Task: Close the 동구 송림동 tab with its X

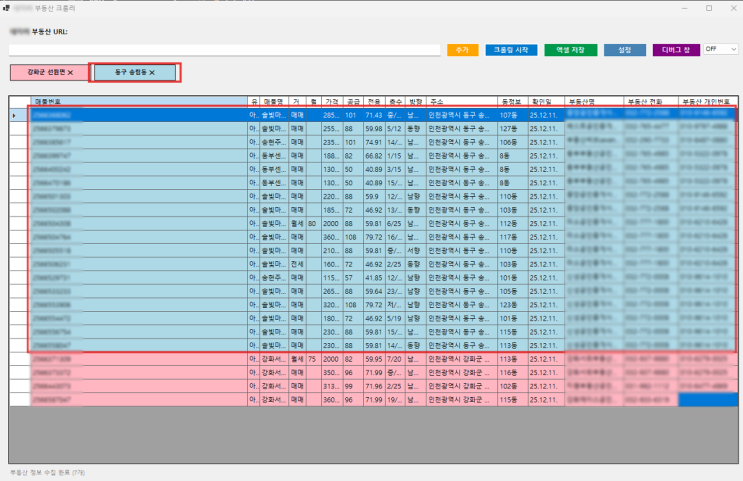Action: [152, 73]
